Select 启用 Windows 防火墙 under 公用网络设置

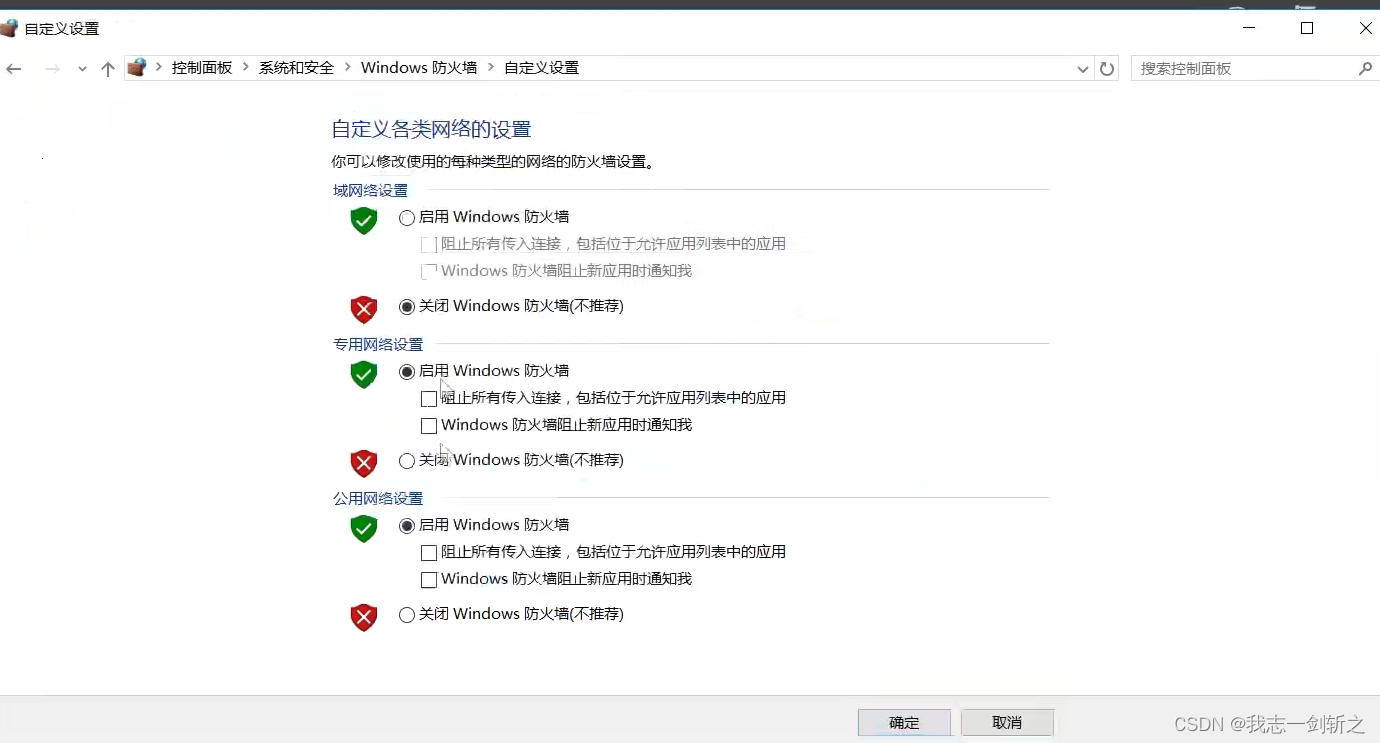407,526
